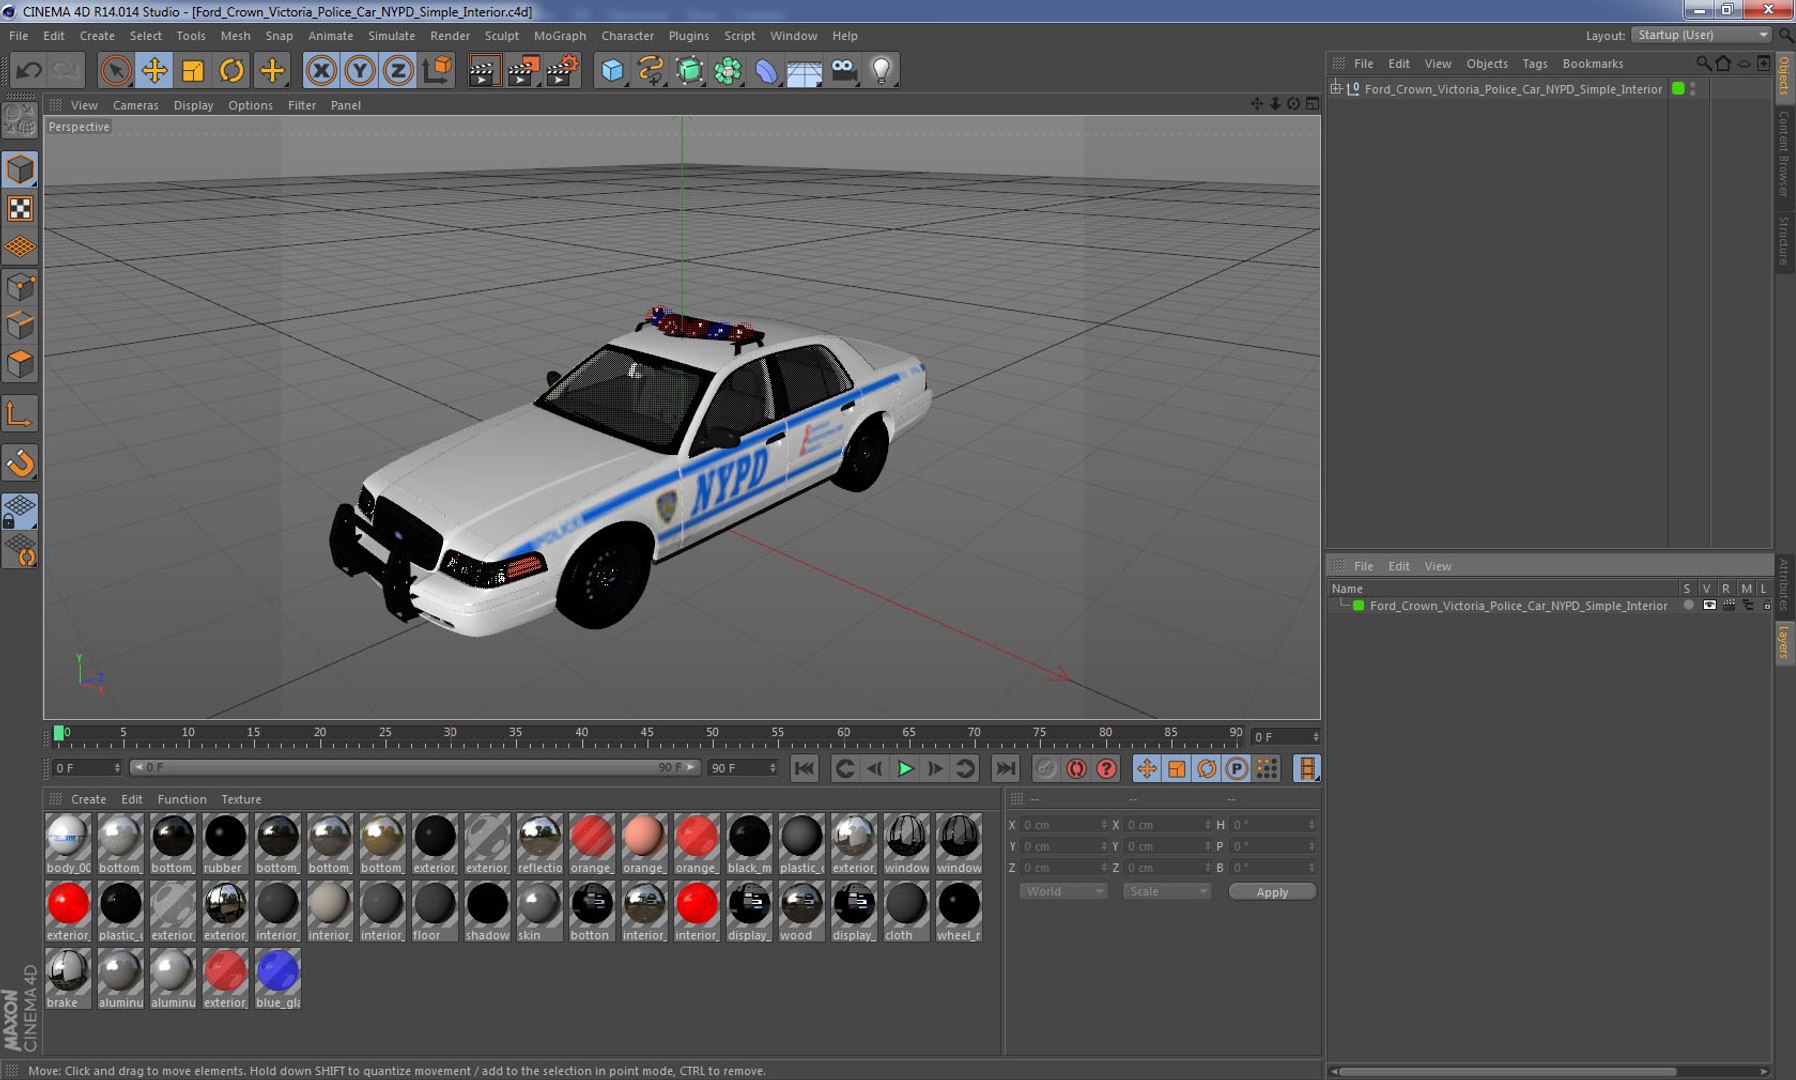
Task: Open the Object Manager Tags menu
Action: (x=1534, y=63)
